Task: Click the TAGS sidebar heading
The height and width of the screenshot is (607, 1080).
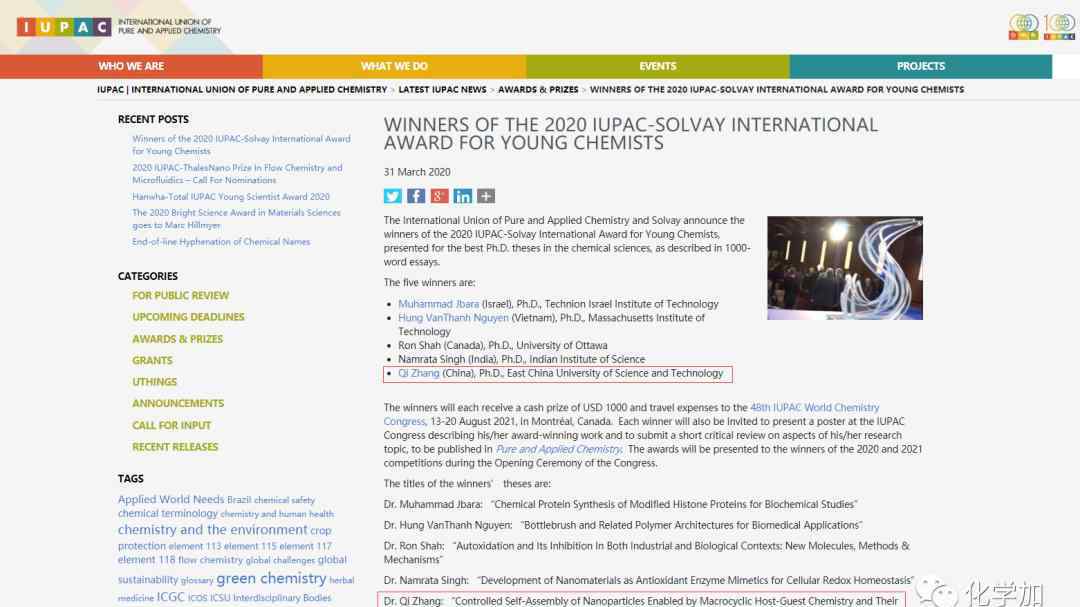Action: click(x=131, y=479)
